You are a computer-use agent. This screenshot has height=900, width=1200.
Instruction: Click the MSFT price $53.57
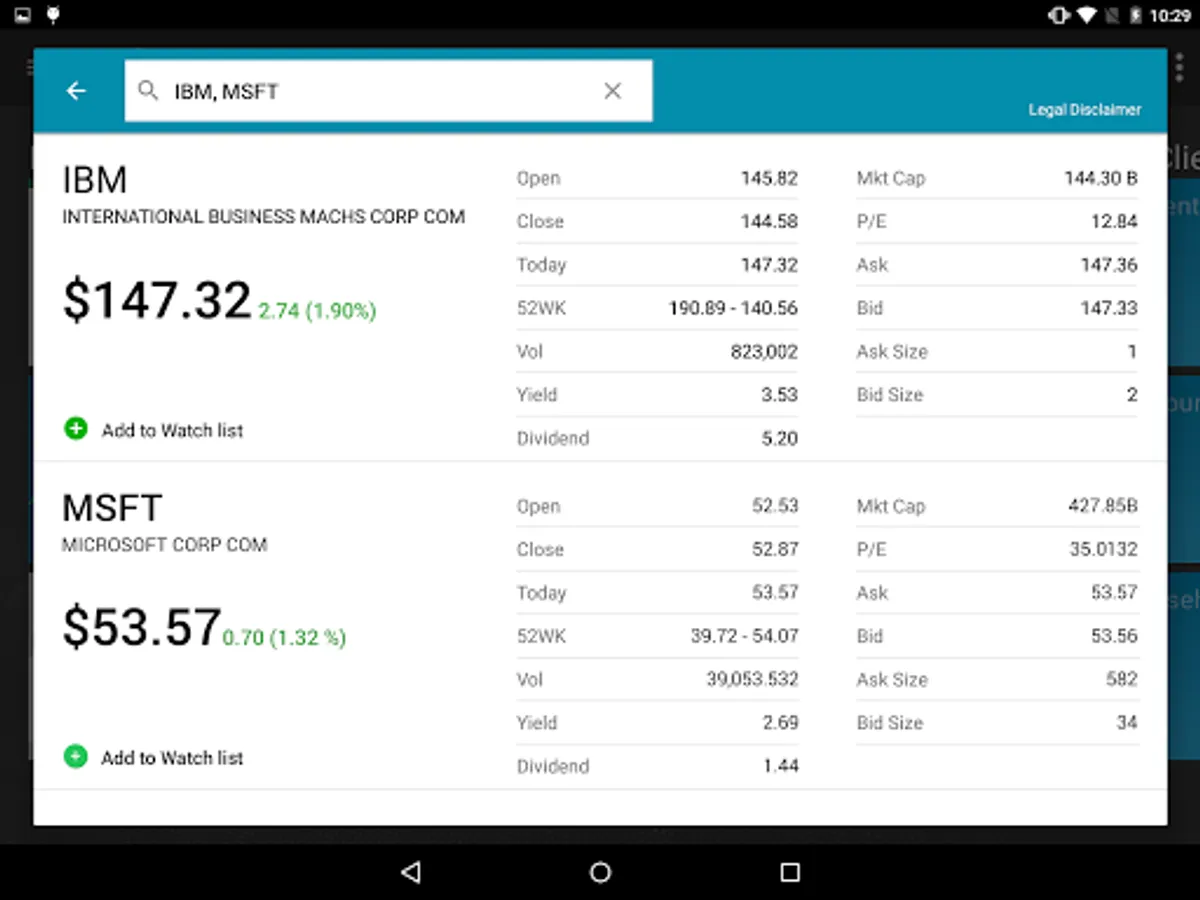(141, 628)
